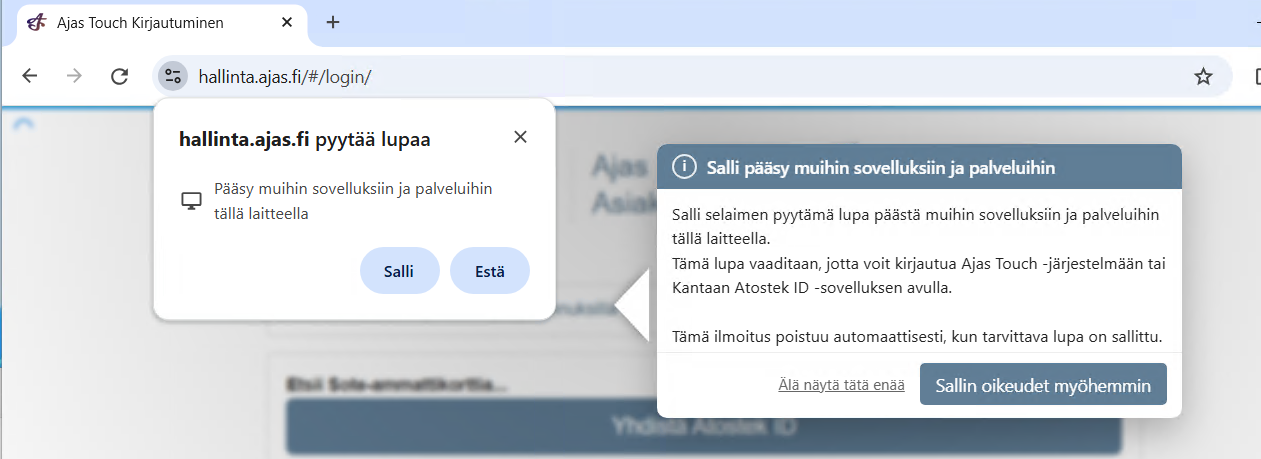
Task: Go back to the previous page
Action: coord(30,76)
